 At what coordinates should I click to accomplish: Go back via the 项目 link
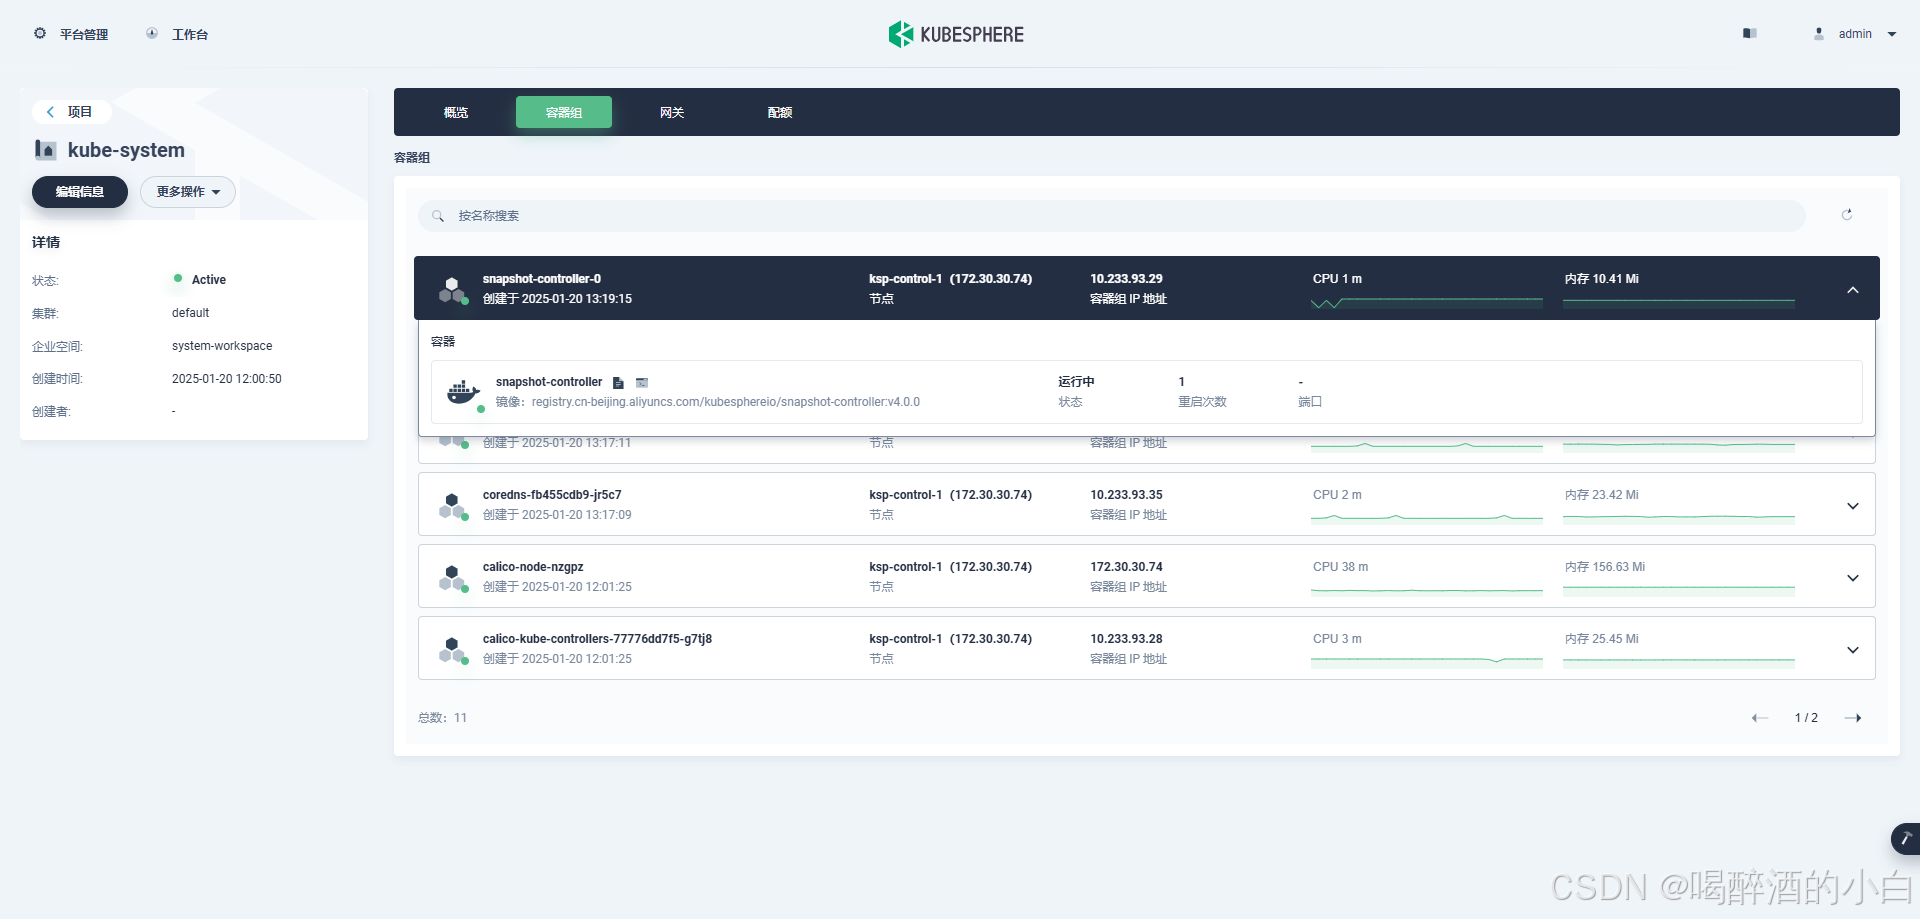70,112
